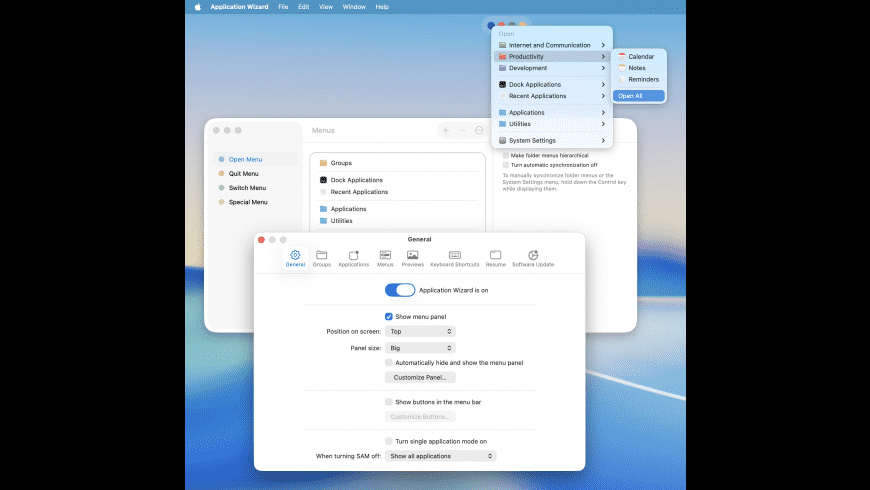Open the General tab gear icon
Viewport: 870px width, 490px height.
pyautogui.click(x=295, y=255)
